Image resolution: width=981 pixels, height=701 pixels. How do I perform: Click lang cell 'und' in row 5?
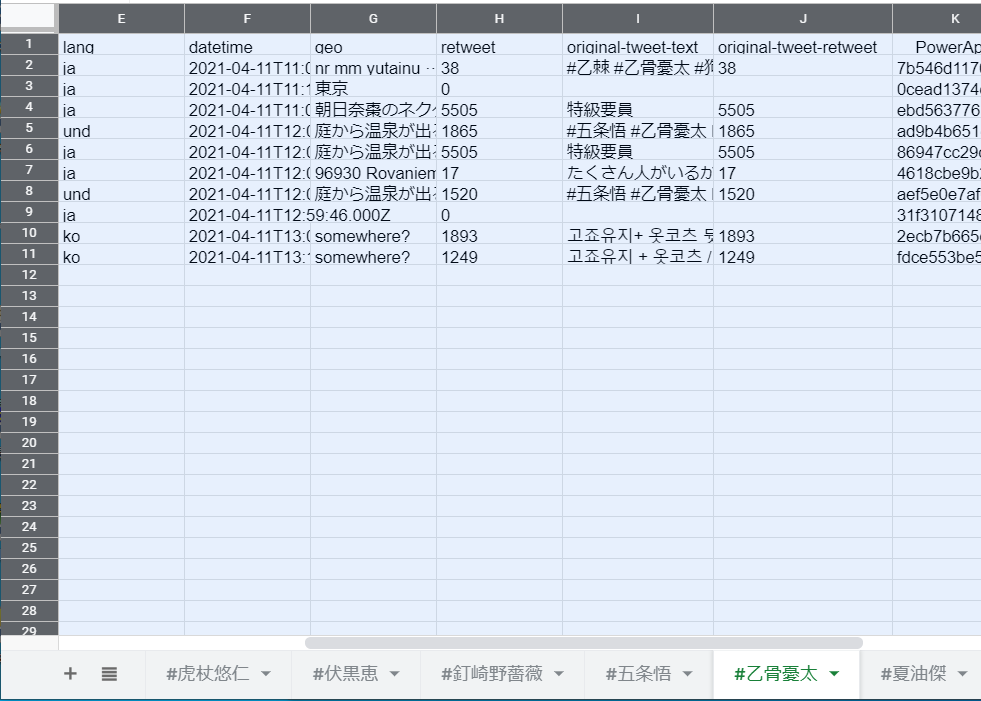(121, 128)
